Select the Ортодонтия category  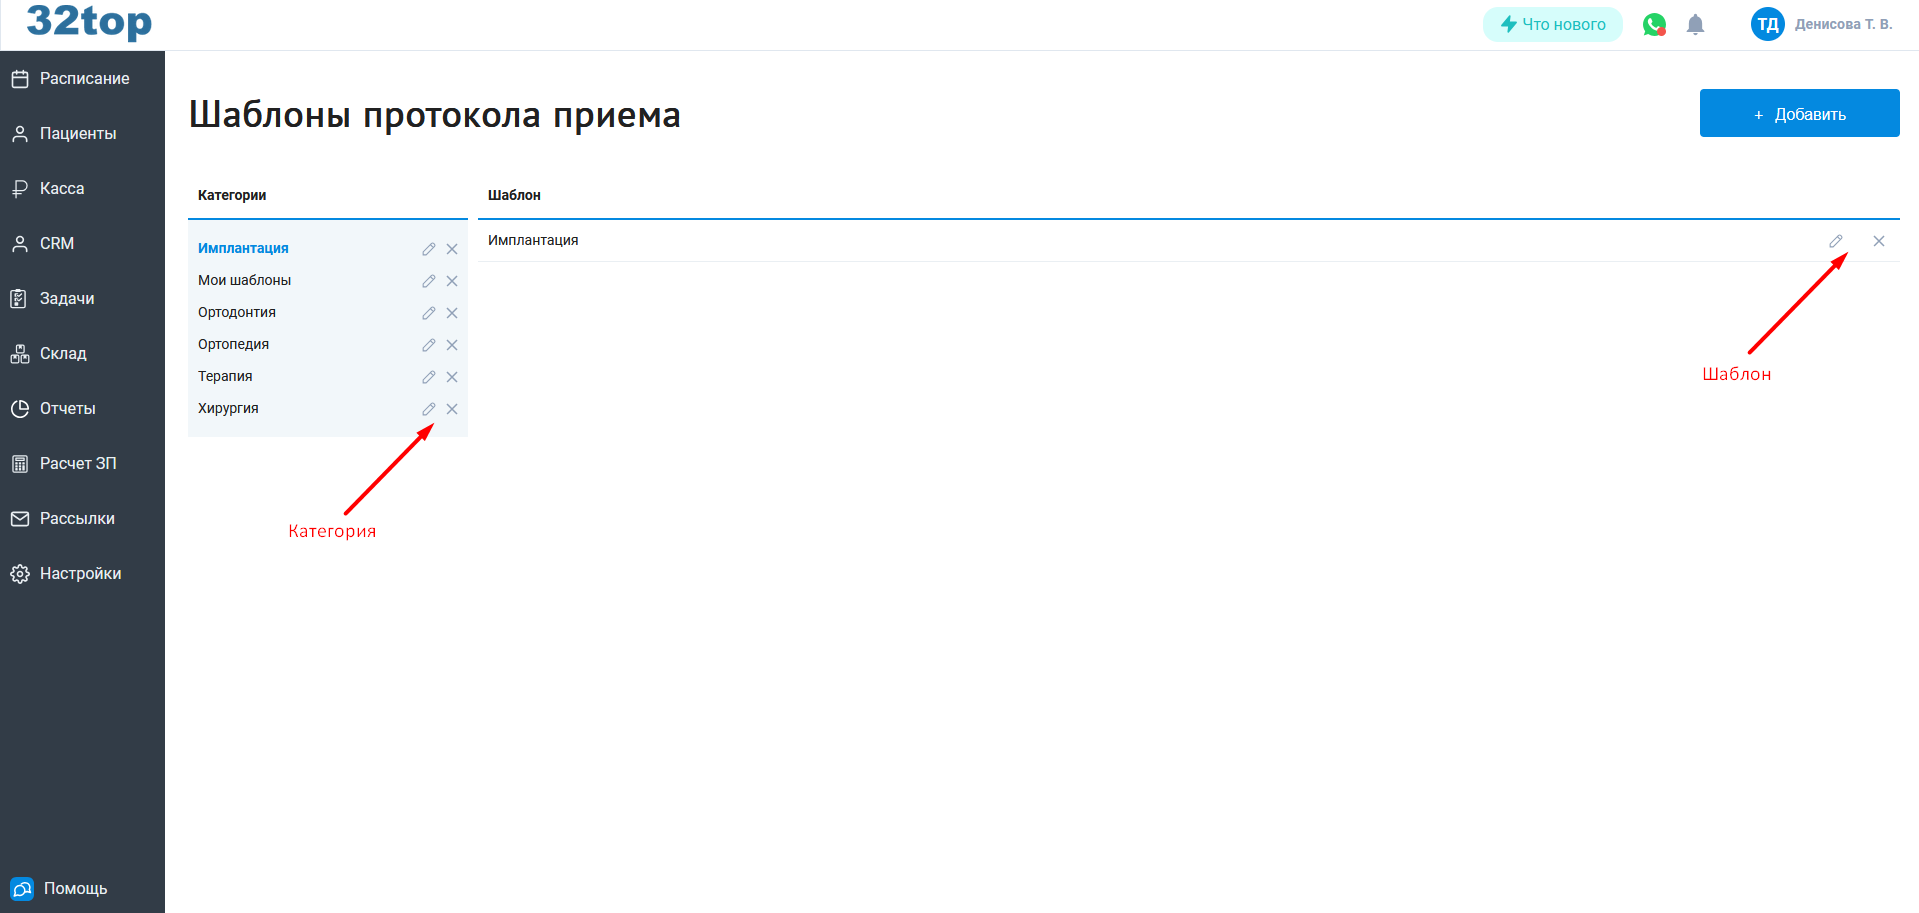click(x=236, y=312)
